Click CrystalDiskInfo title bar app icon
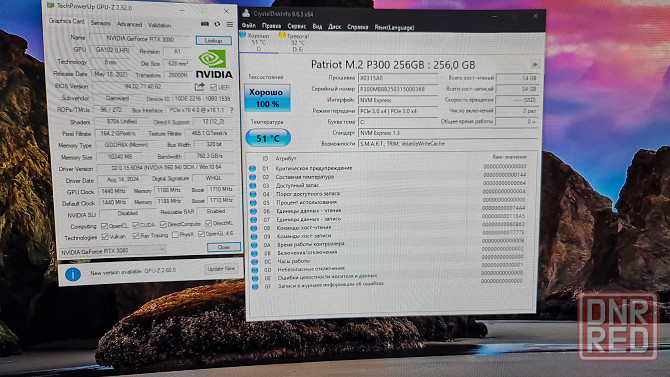 click(x=246, y=13)
